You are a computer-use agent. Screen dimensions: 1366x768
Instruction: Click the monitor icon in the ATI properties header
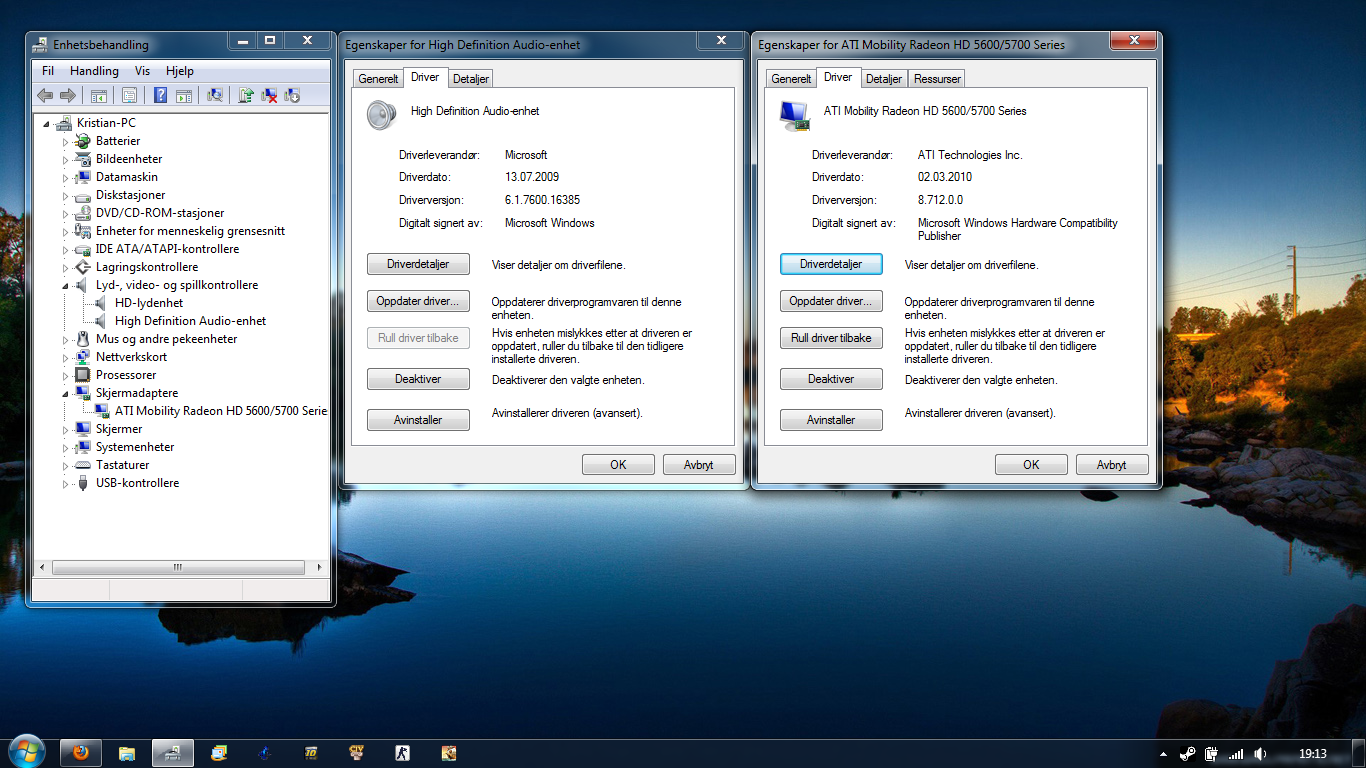coord(795,115)
